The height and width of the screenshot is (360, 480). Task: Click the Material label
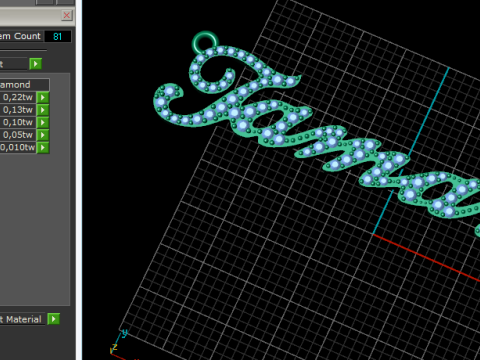22,319
